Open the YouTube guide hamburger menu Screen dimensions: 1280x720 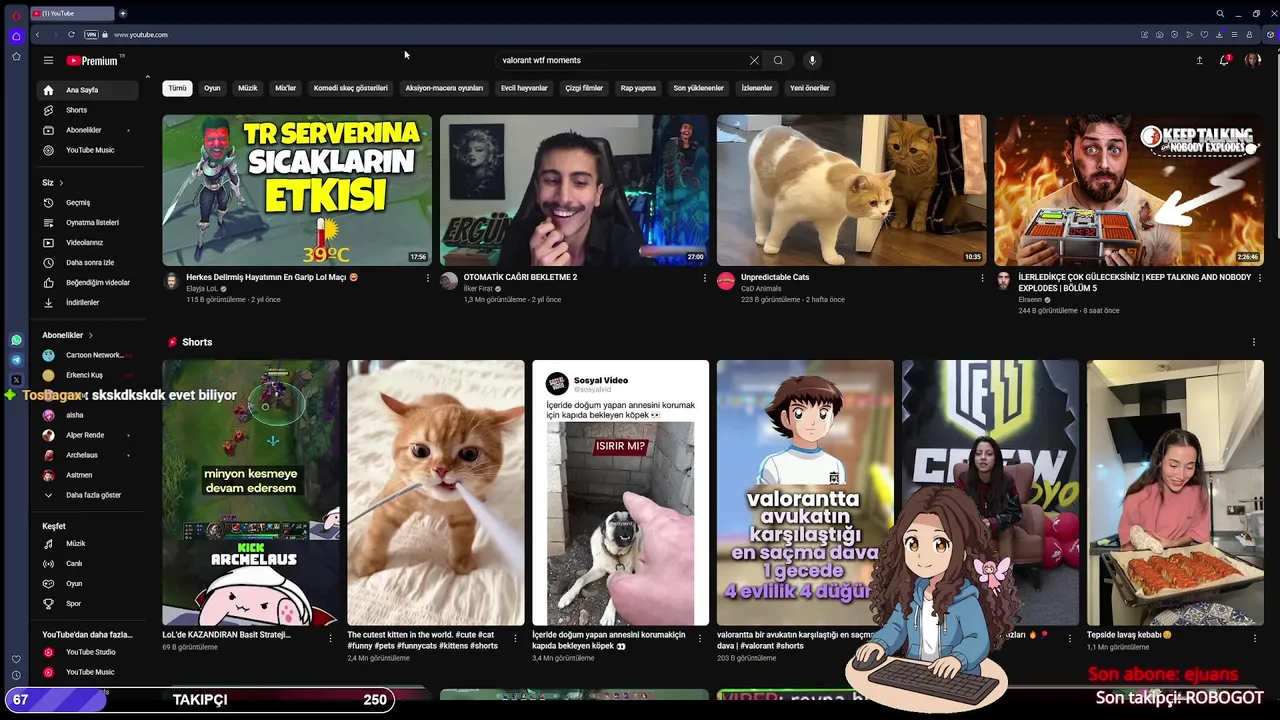(x=48, y=60)
